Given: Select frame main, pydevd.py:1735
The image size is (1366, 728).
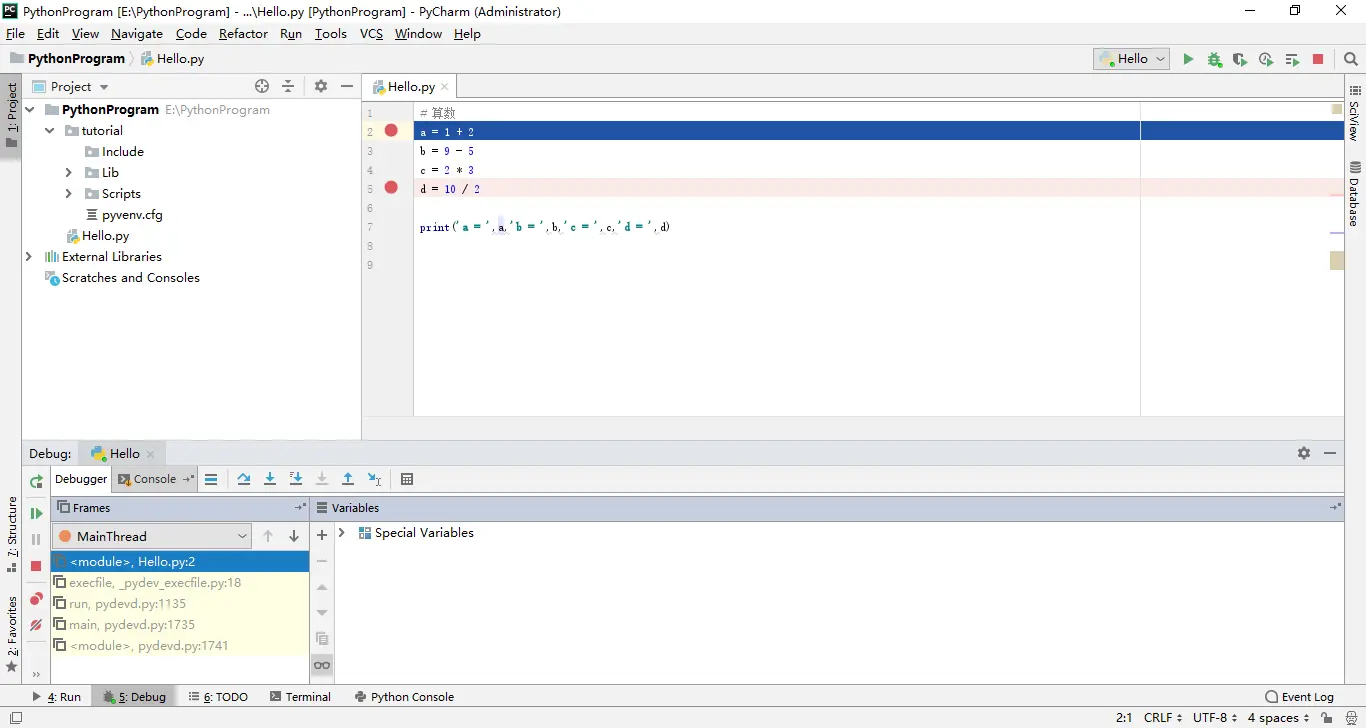Looking at the screenshot, I should [x=180, y=625].
